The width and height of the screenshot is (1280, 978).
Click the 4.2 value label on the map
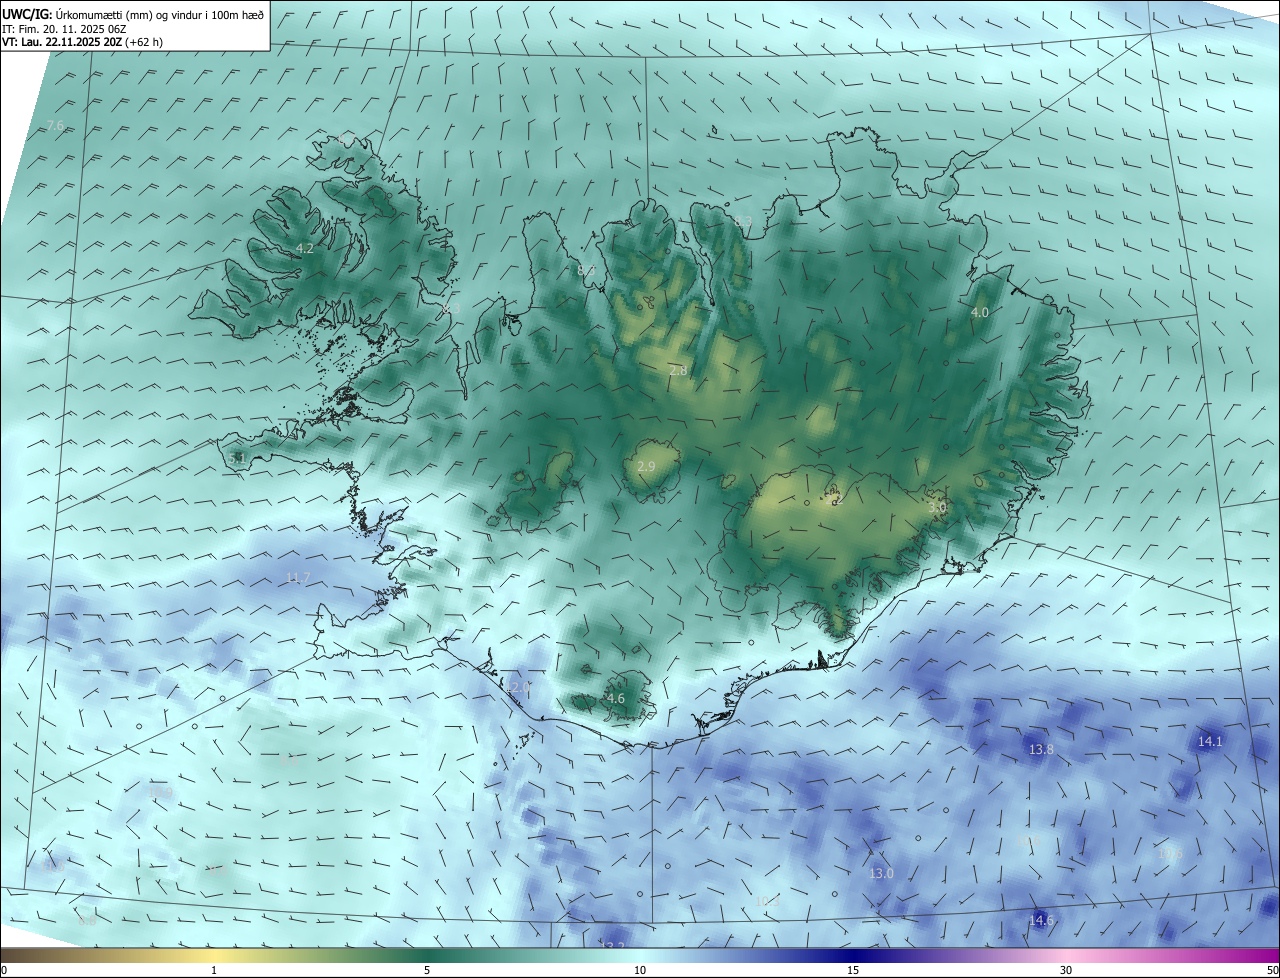[305, 248]
